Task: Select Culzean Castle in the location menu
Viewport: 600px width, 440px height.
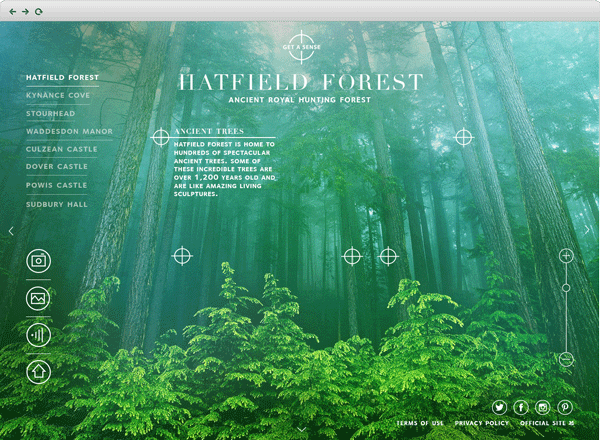Action: (x=62, y=149)
